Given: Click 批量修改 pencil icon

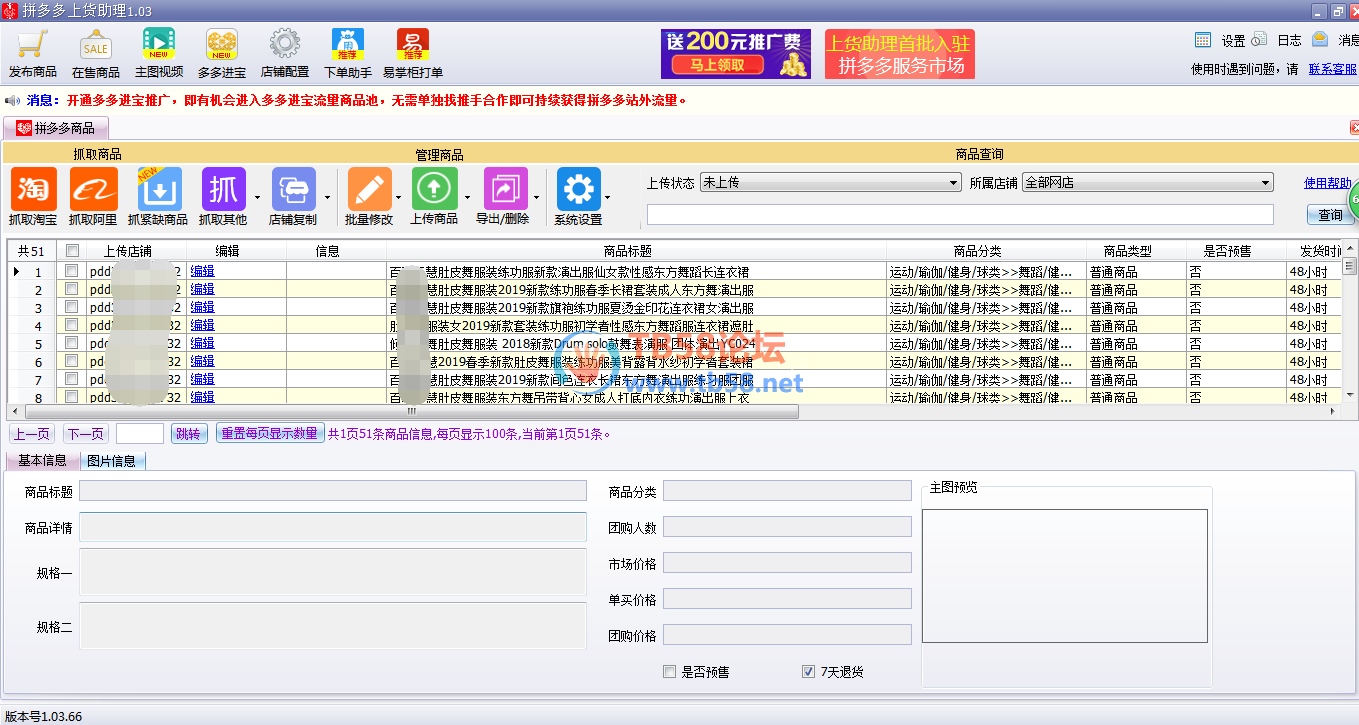Looking at the screenshot, I should coord(369,188).
